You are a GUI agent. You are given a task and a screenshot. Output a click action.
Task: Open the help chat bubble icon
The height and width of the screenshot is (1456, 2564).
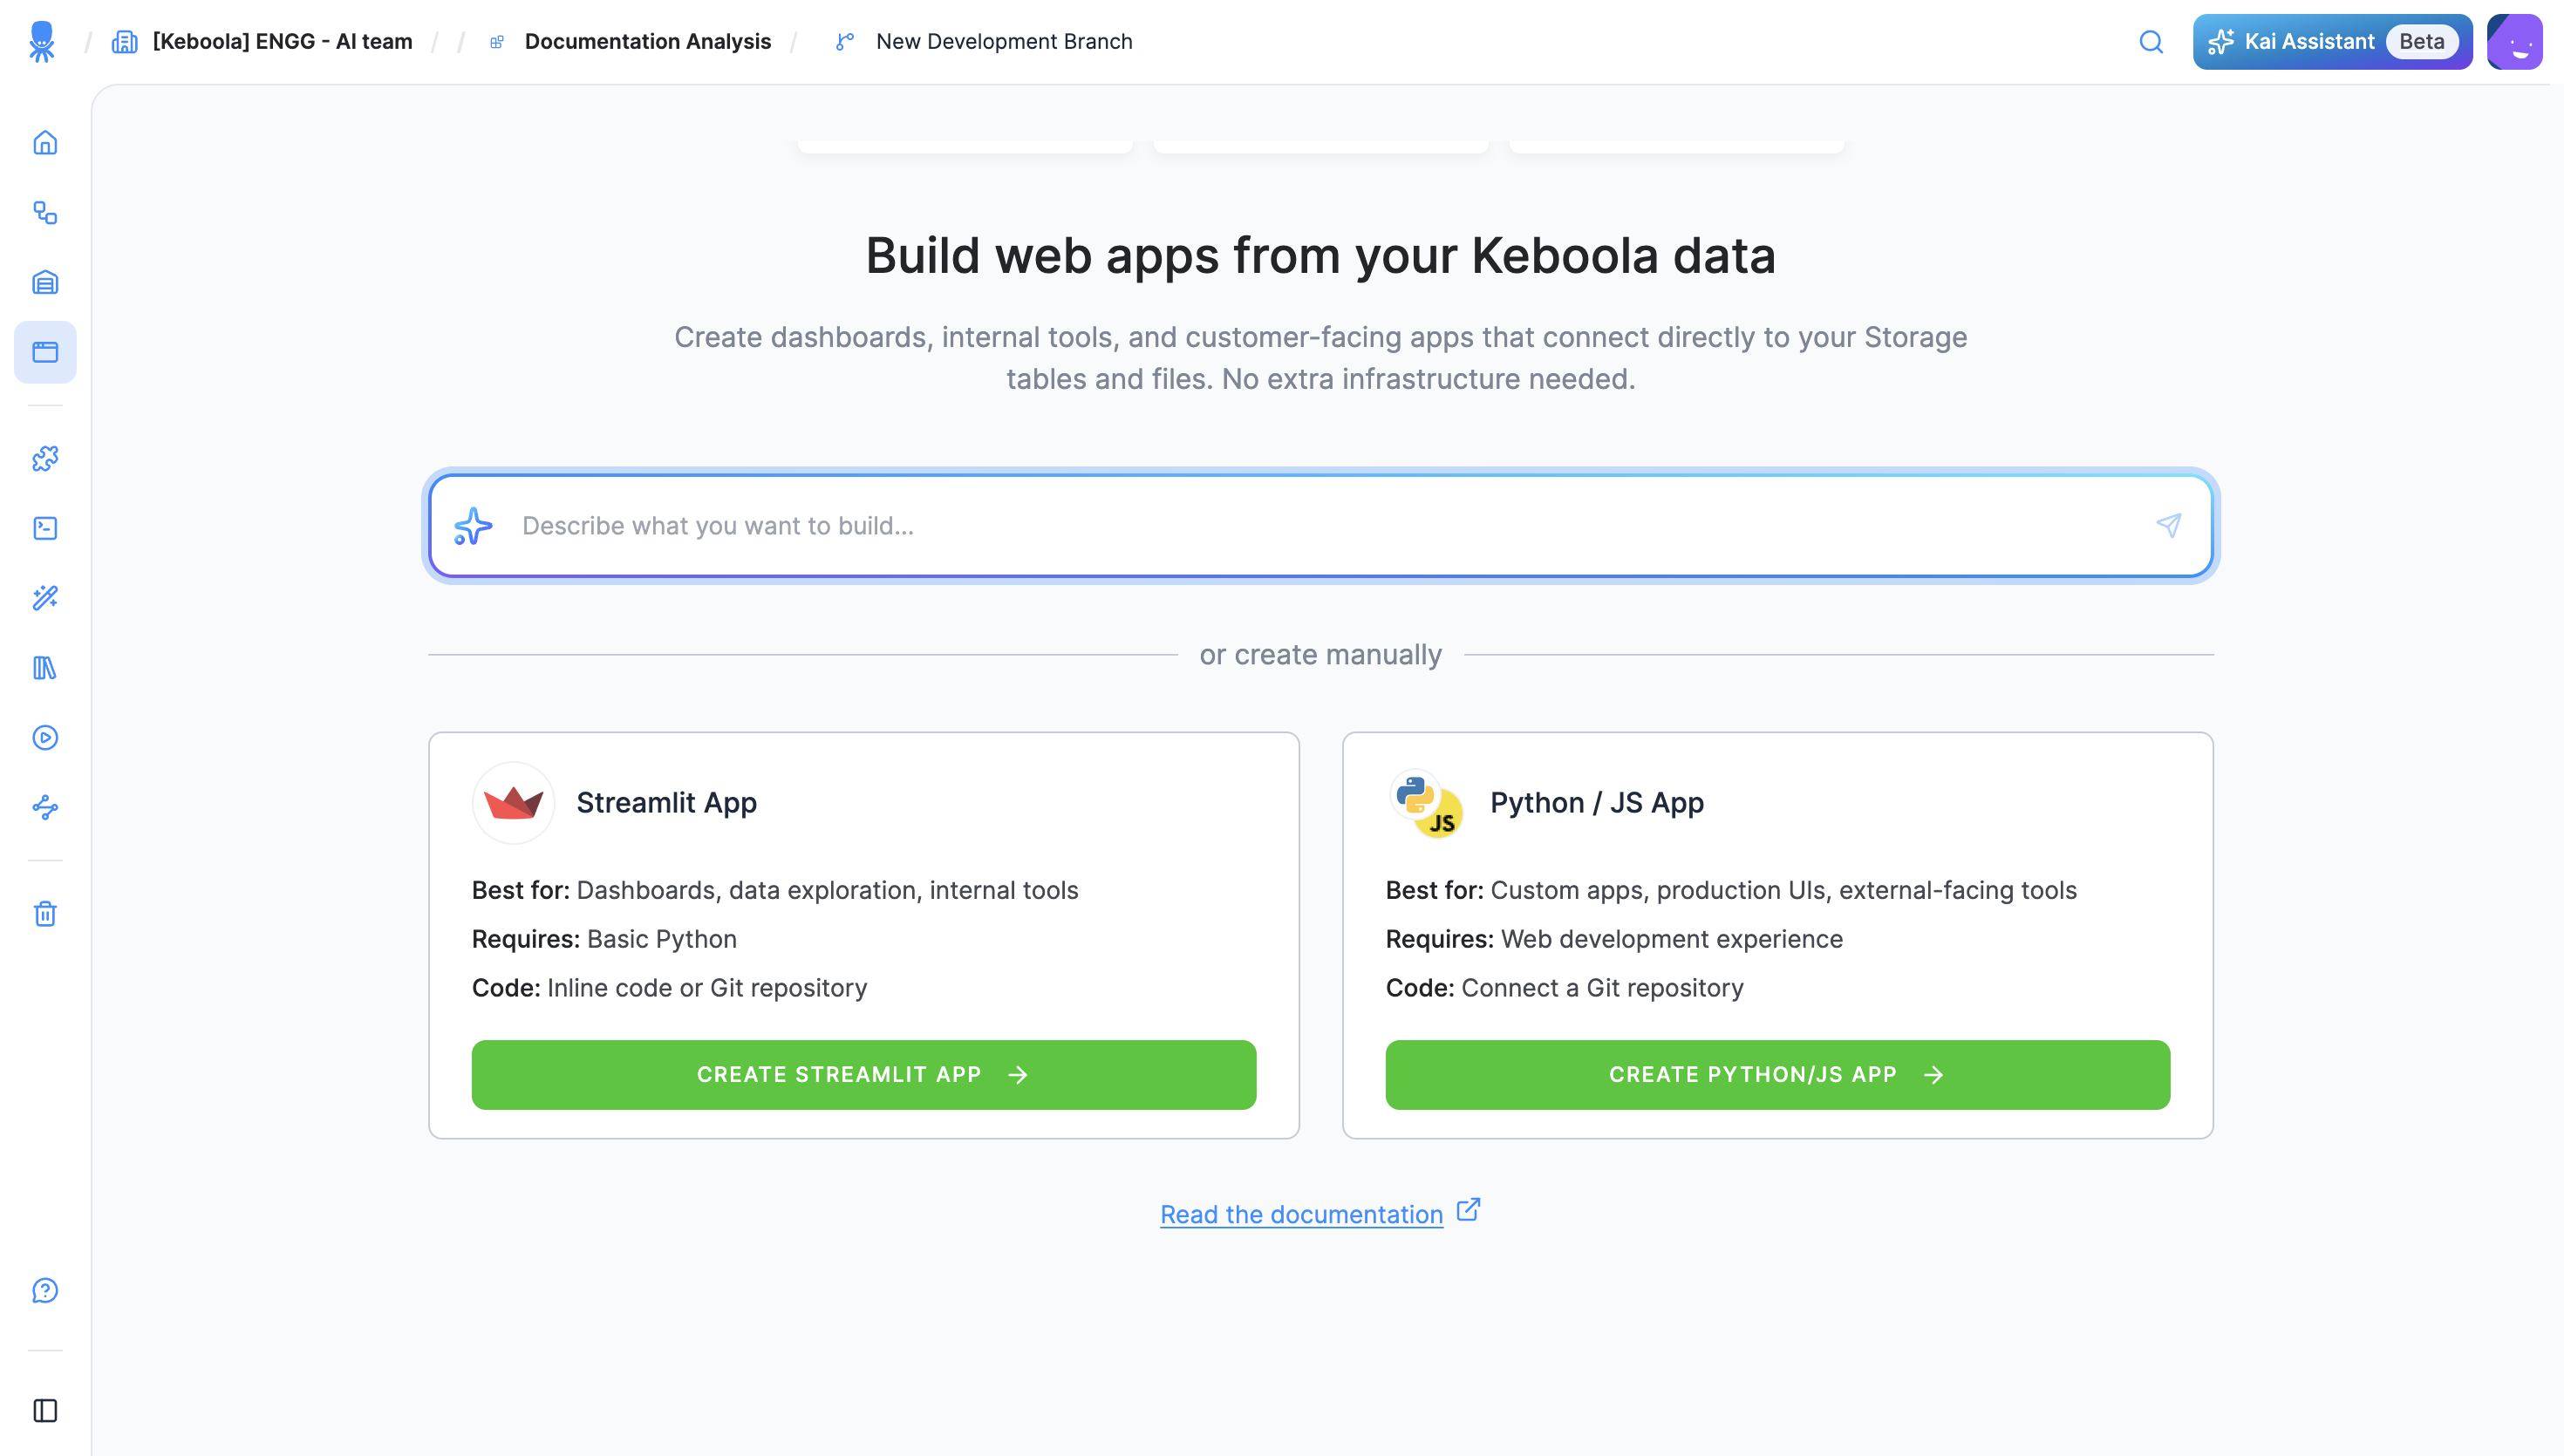point(45,1291)
